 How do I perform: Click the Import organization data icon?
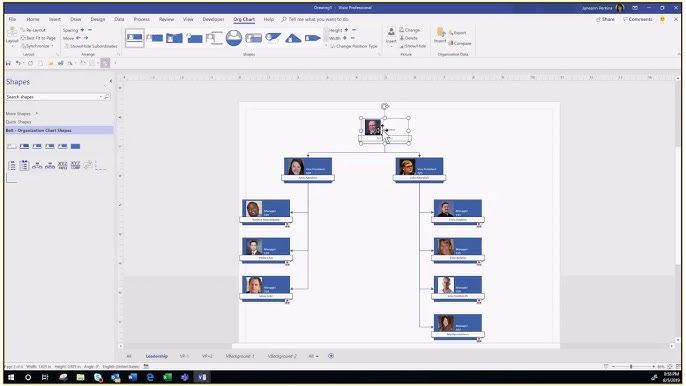pyautogui.click(x=441, y=35)
